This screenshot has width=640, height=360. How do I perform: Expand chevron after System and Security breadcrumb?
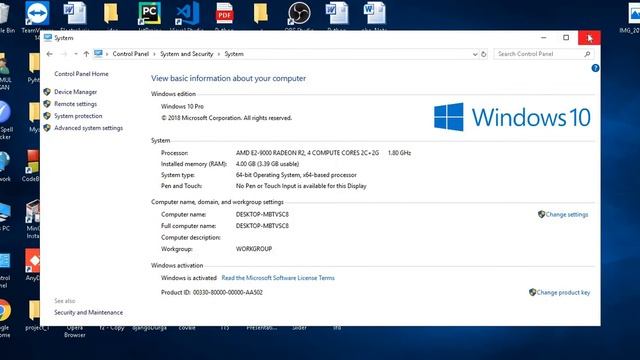[x=219, y=54]
